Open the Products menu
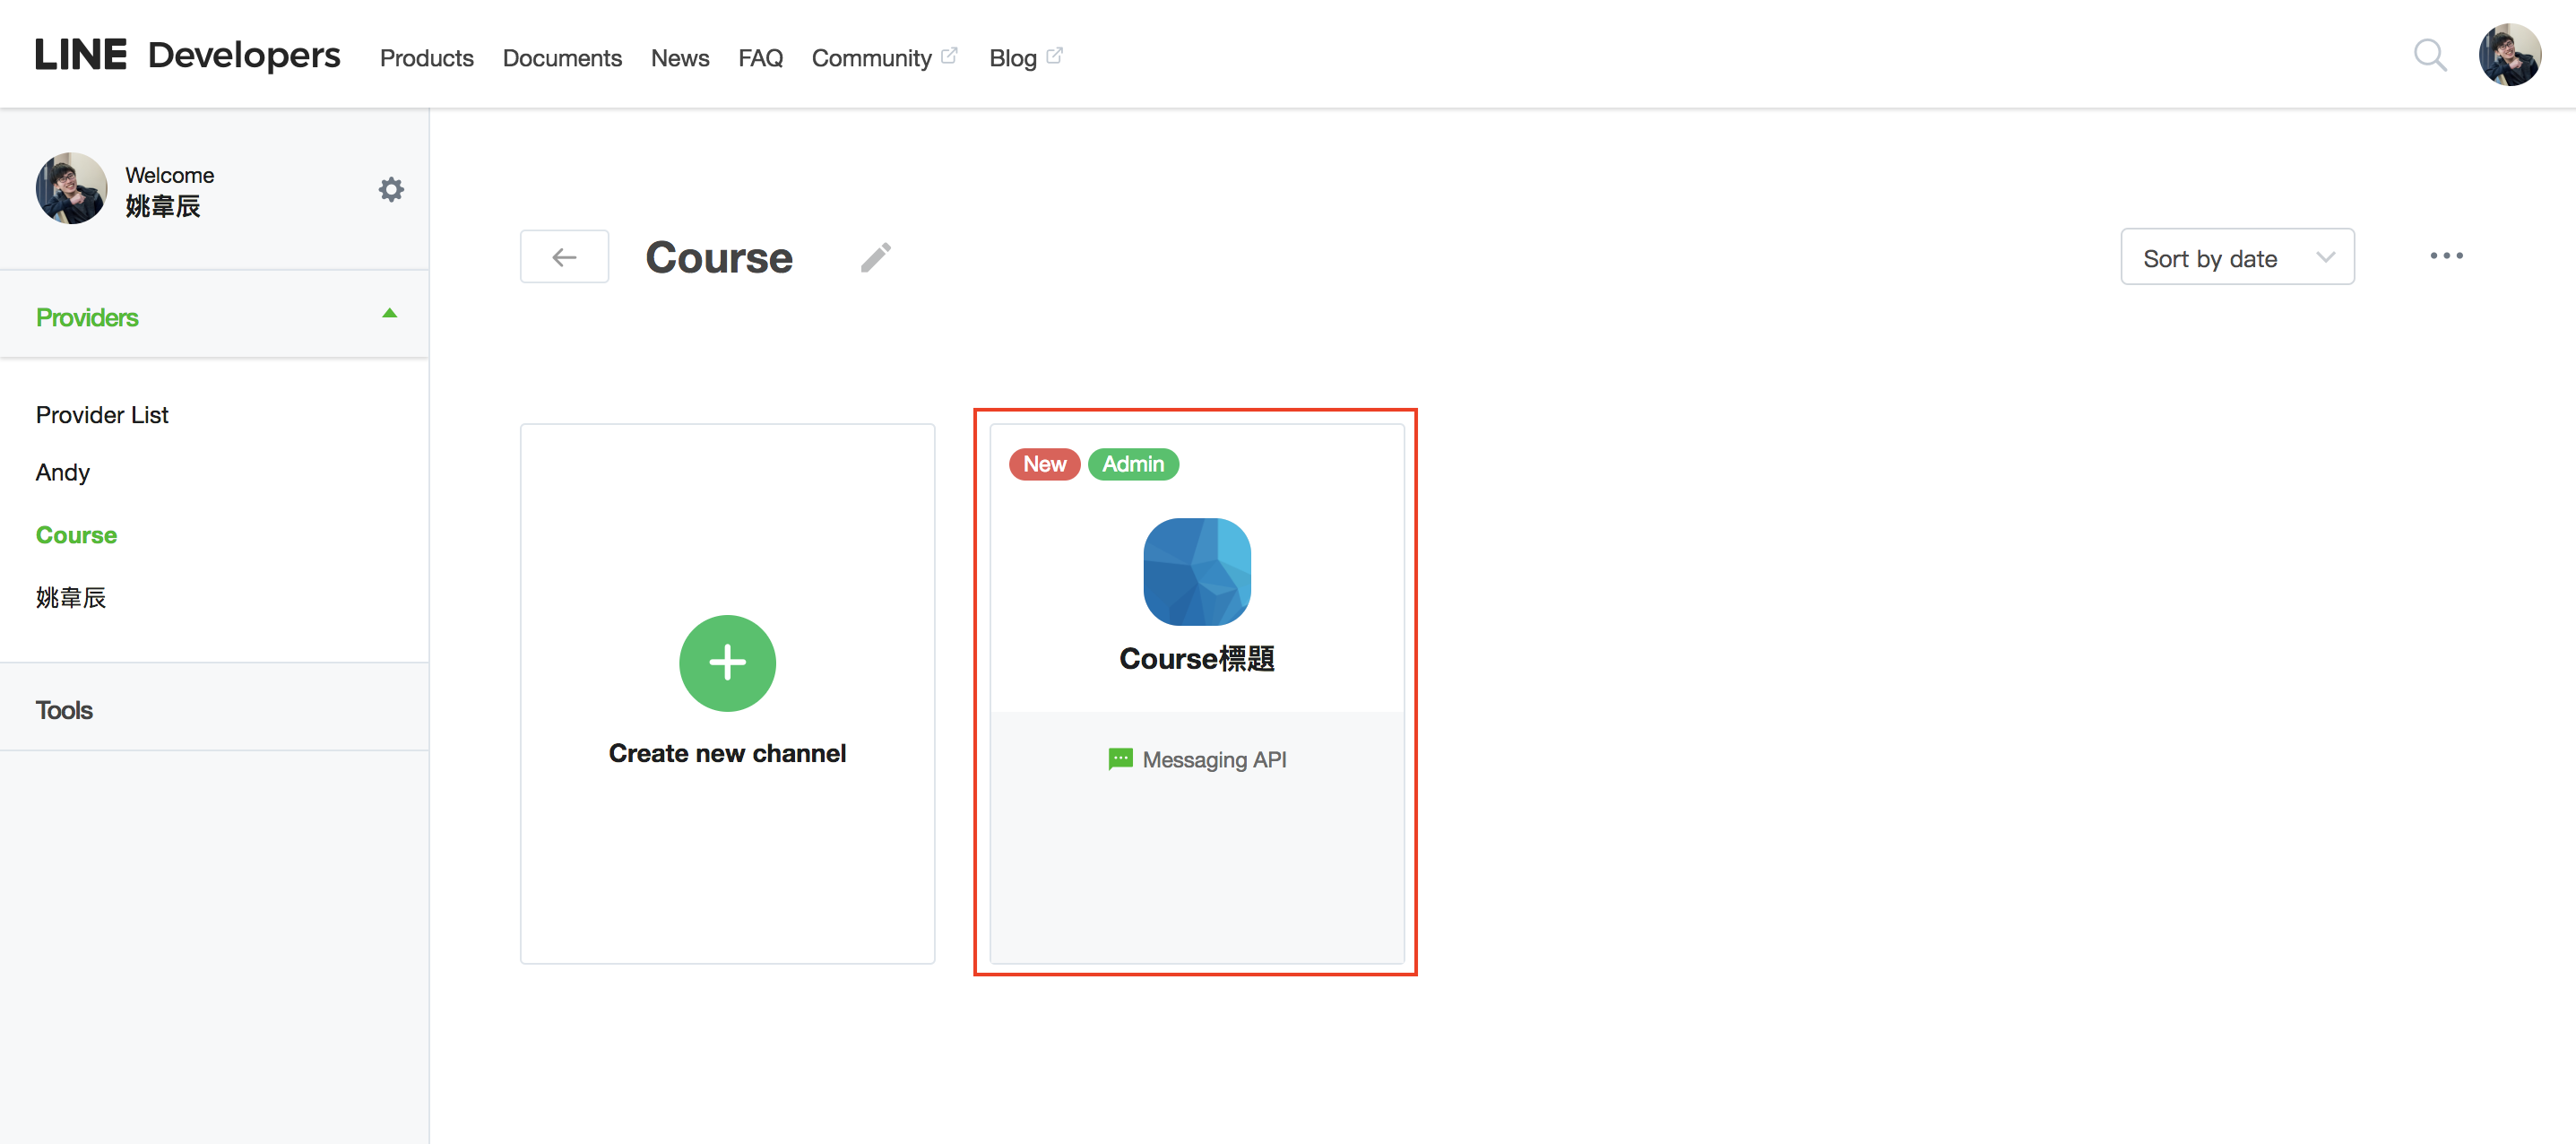Image resolution: width=2576 pixels, height=1144 pixels. [x=426, y=58]
